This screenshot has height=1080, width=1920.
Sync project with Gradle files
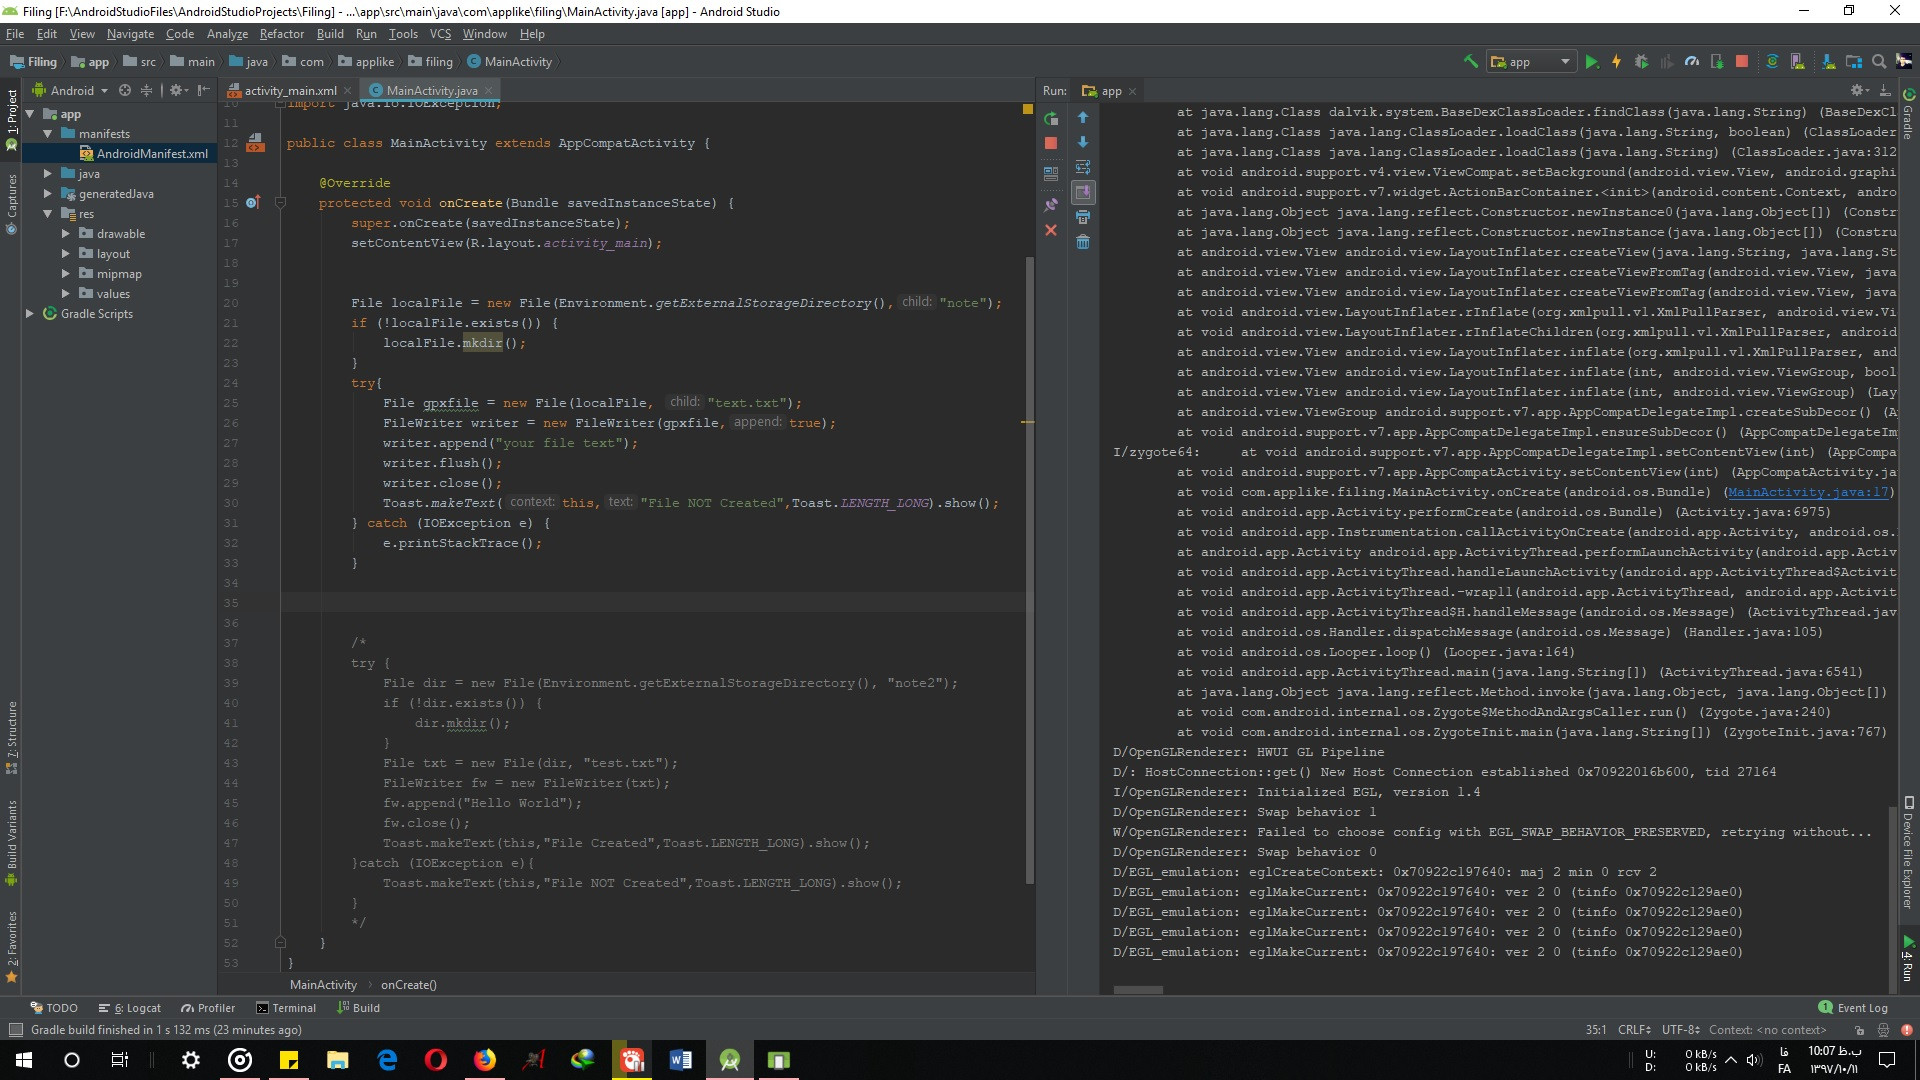(x=1772, y=61)
